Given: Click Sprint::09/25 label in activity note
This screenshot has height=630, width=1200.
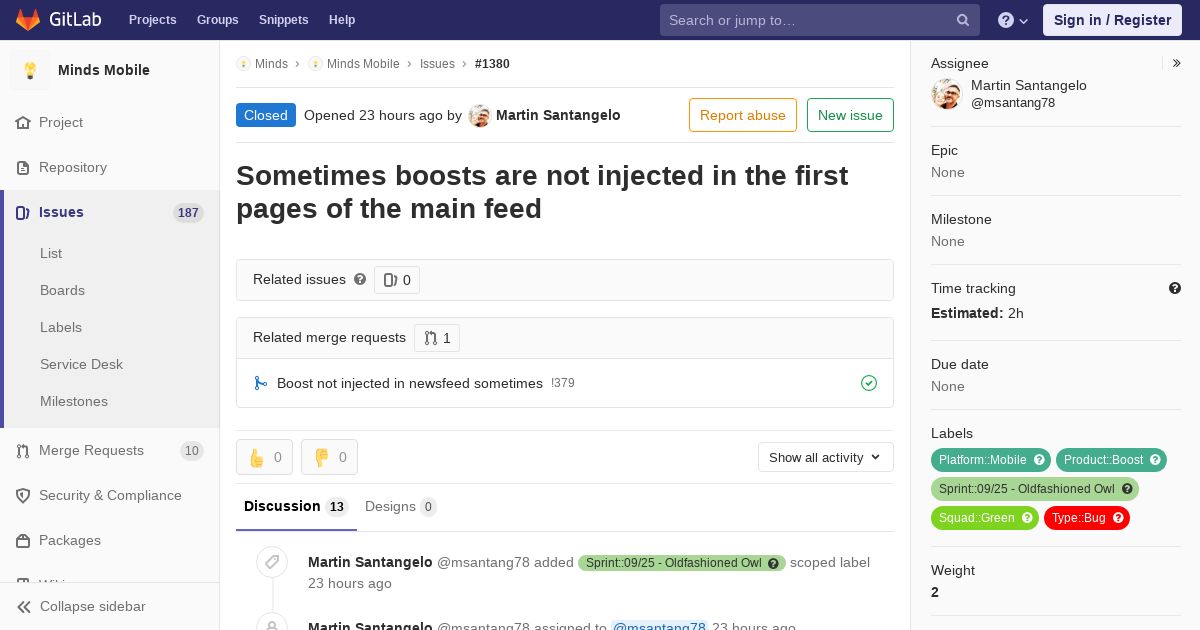Looking at the screenshot, I should click(x=673, y=563).
